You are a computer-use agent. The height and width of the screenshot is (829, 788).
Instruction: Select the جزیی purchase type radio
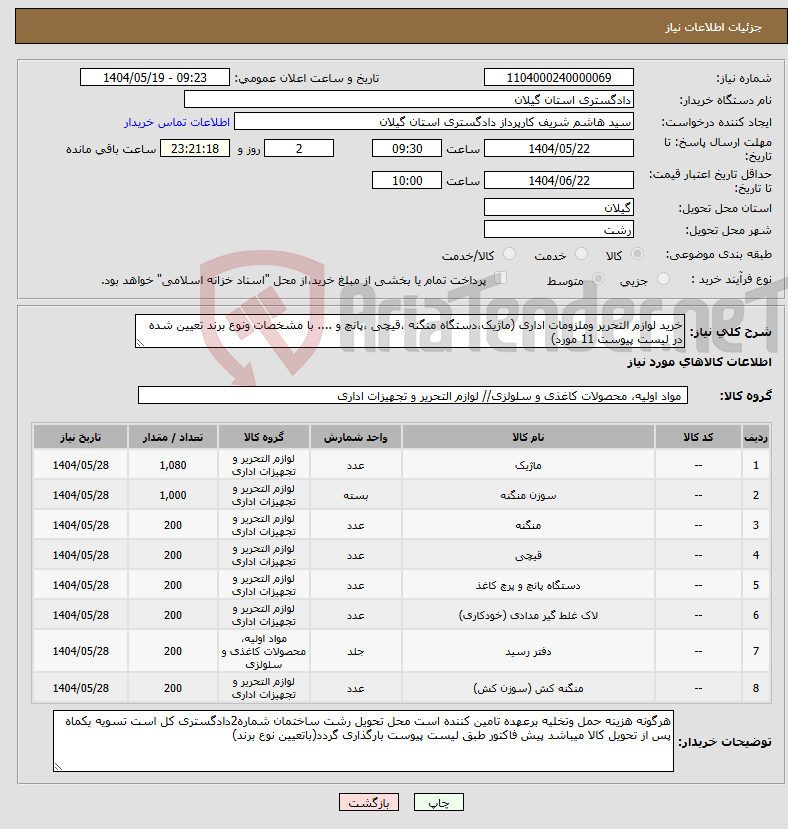[x=663, y=279]
